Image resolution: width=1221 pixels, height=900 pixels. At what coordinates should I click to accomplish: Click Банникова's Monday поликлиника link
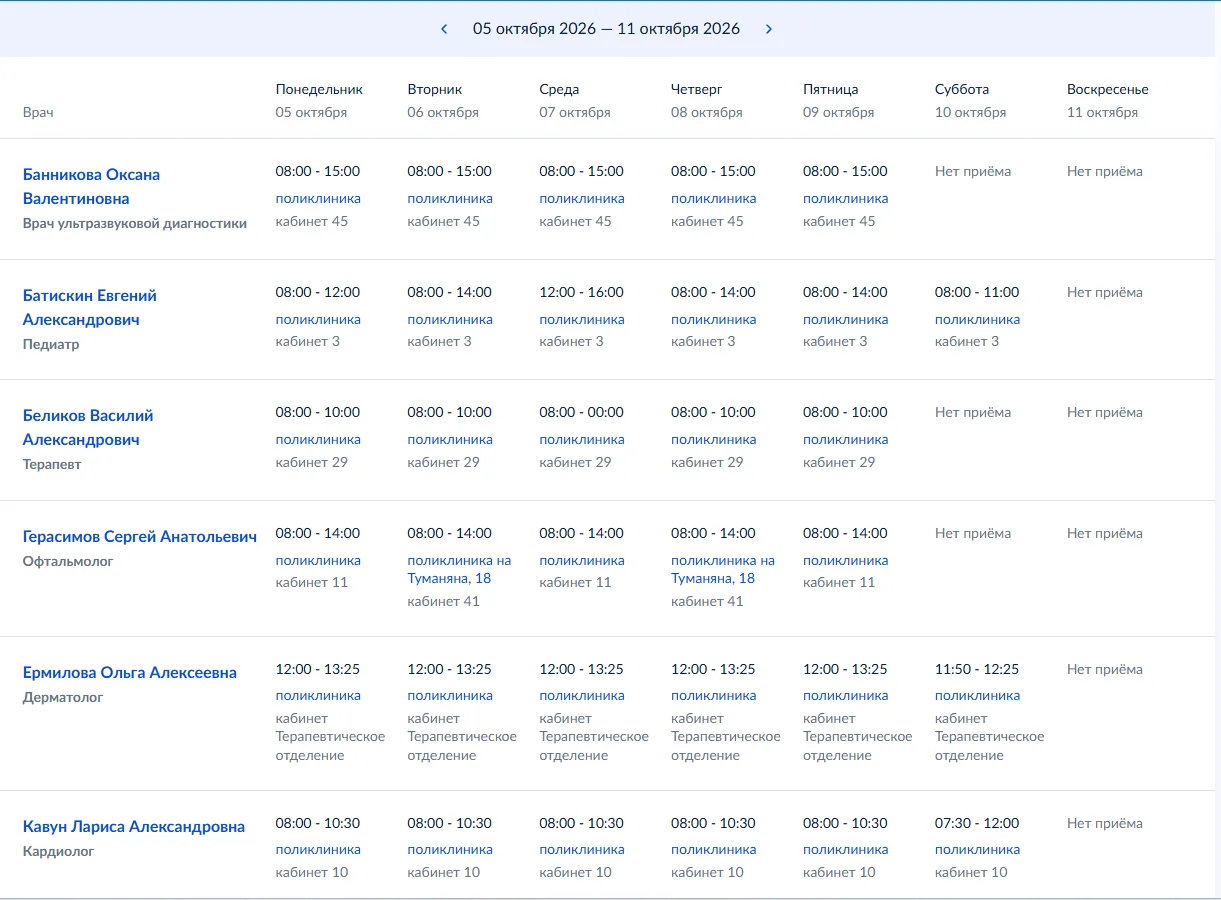tap(318, 198)
